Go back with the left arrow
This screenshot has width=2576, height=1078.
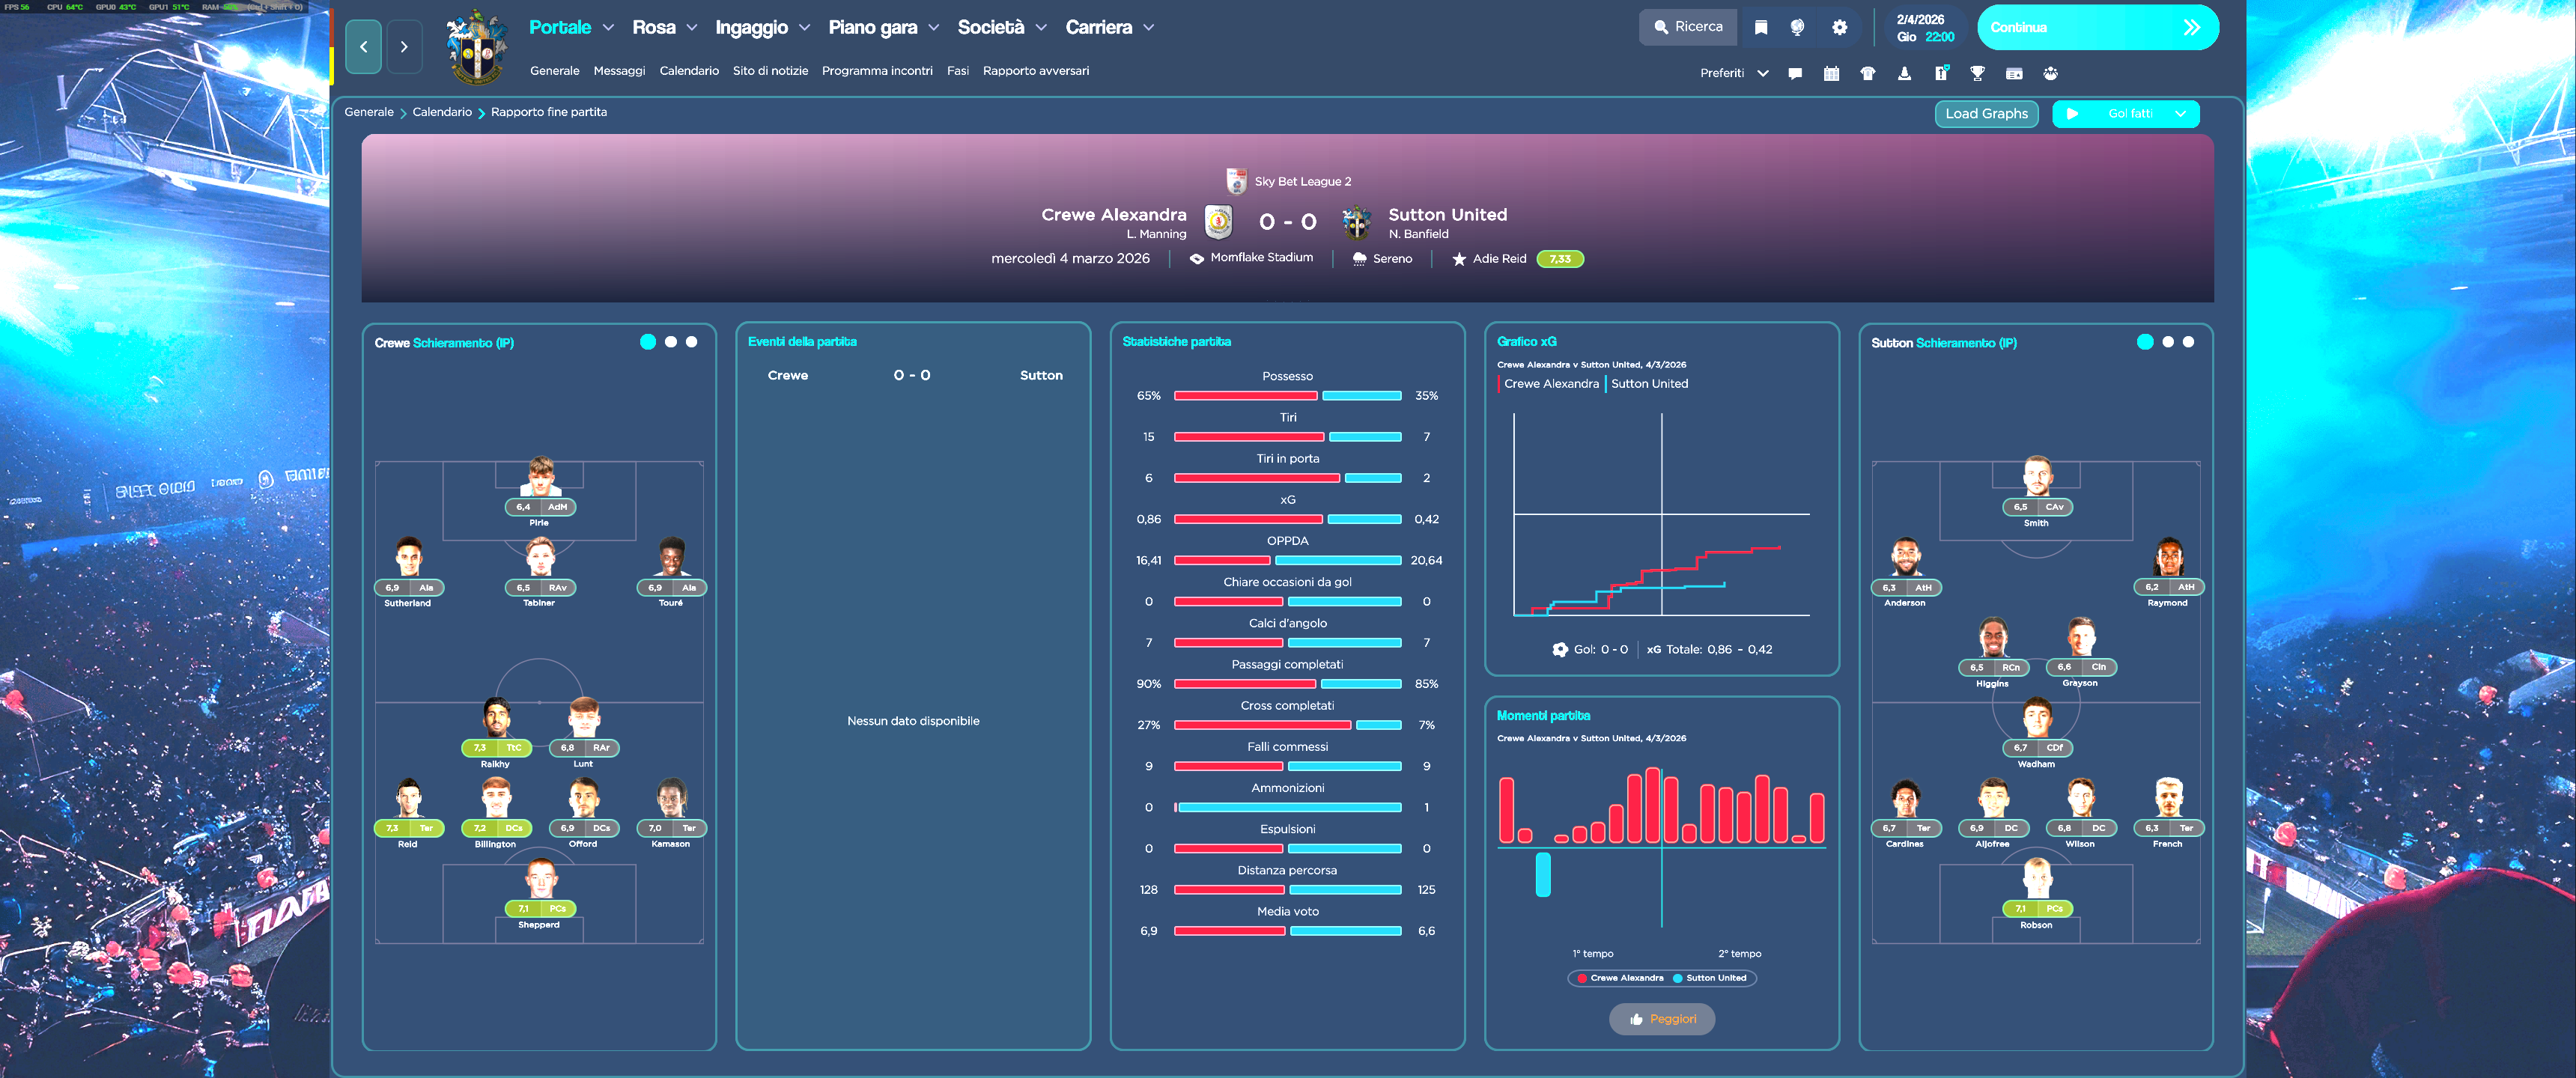tap(363, 46)
